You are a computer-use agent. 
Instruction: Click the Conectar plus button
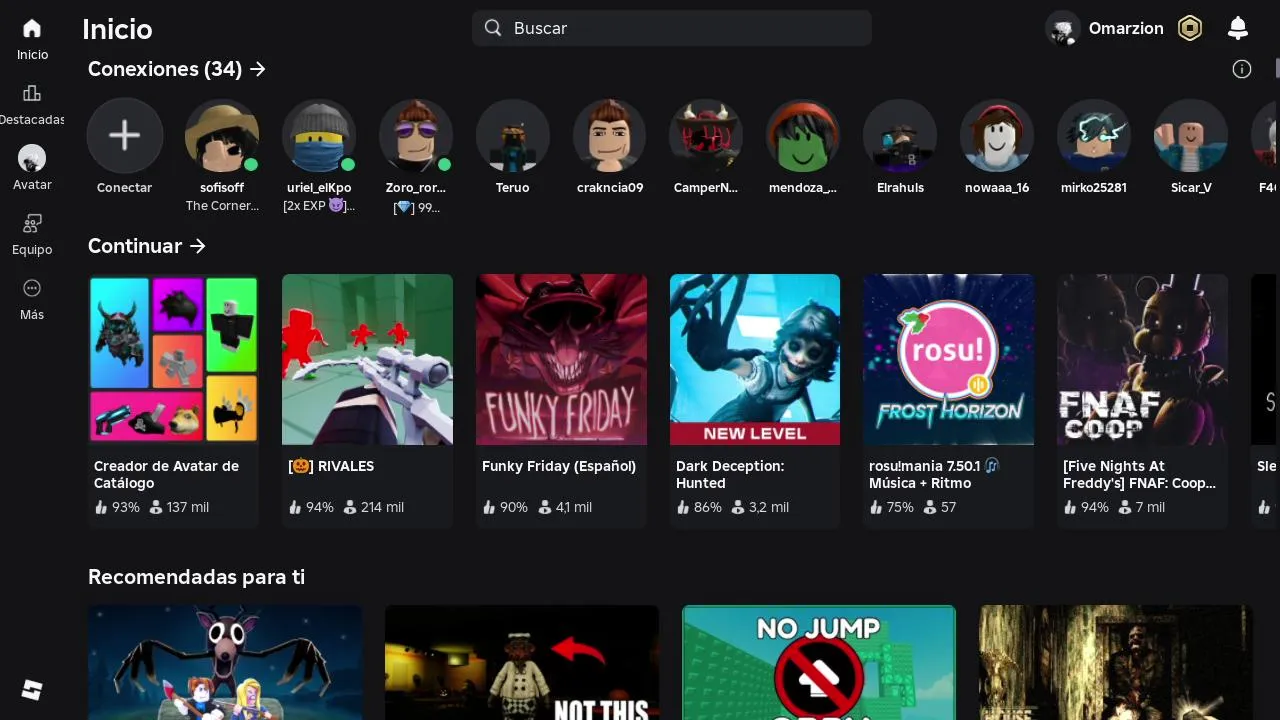tap(125, 135)
